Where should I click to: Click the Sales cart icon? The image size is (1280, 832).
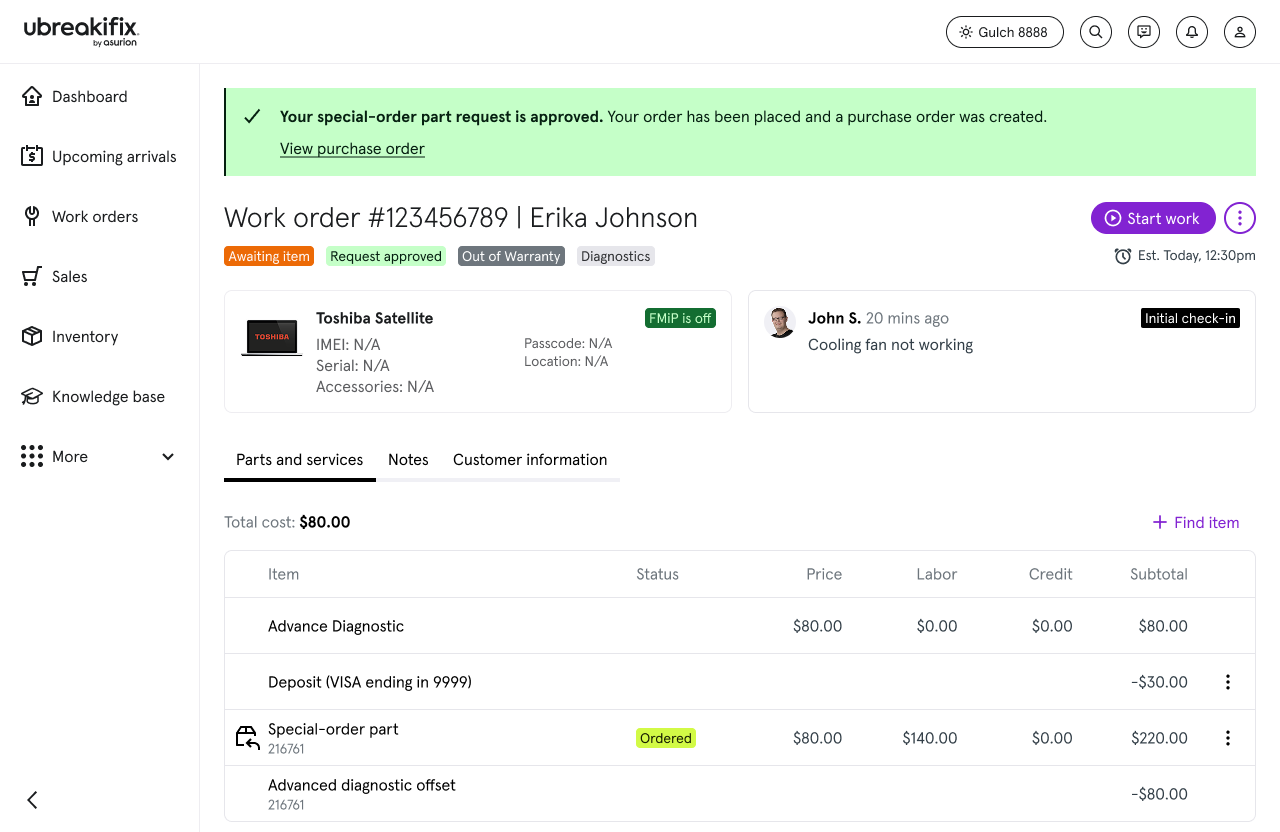(x=32, y=276)
